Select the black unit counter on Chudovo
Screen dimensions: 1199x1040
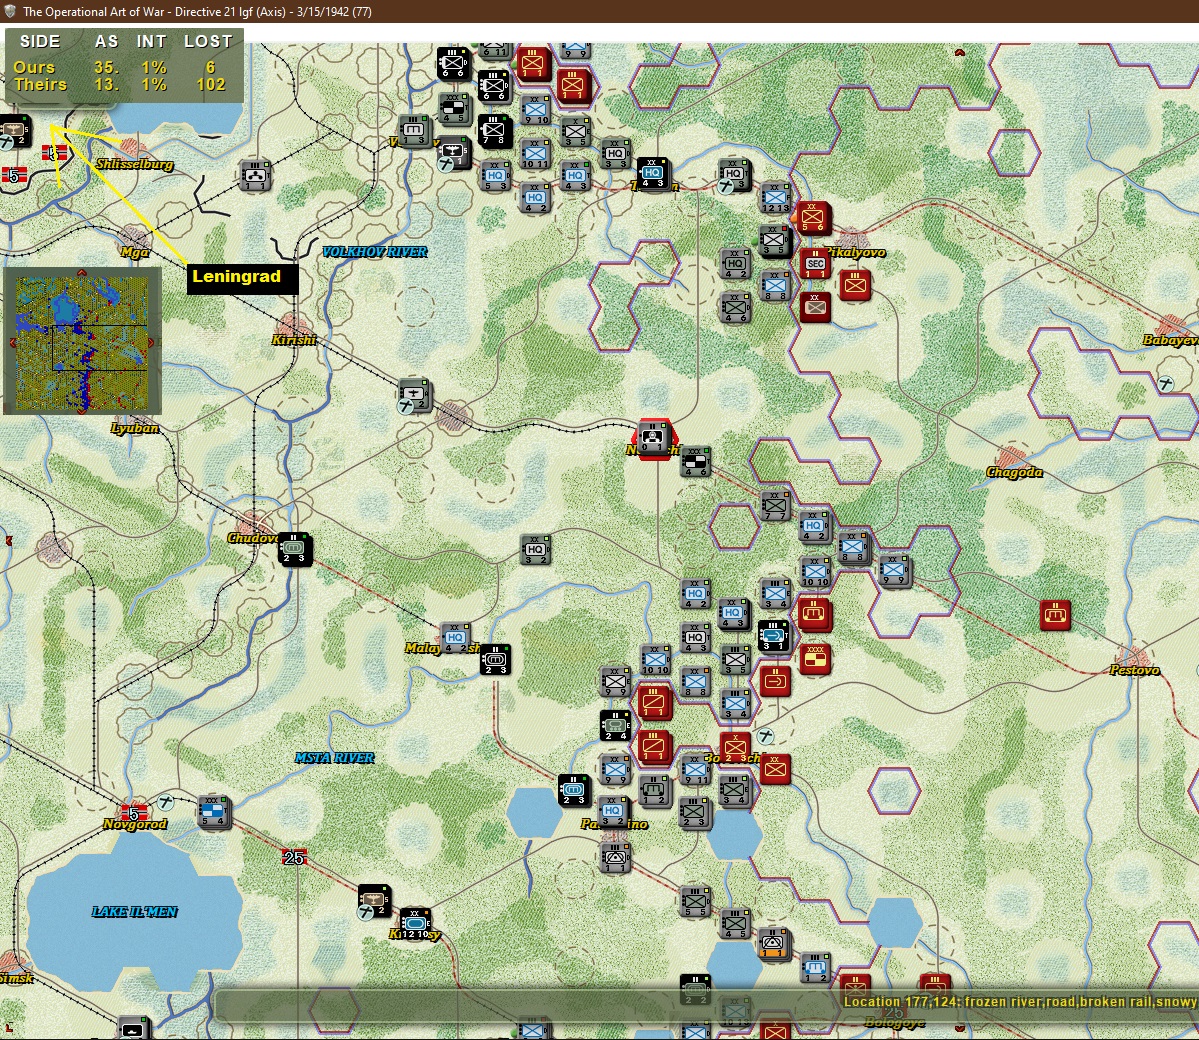[x=294, y=549]
